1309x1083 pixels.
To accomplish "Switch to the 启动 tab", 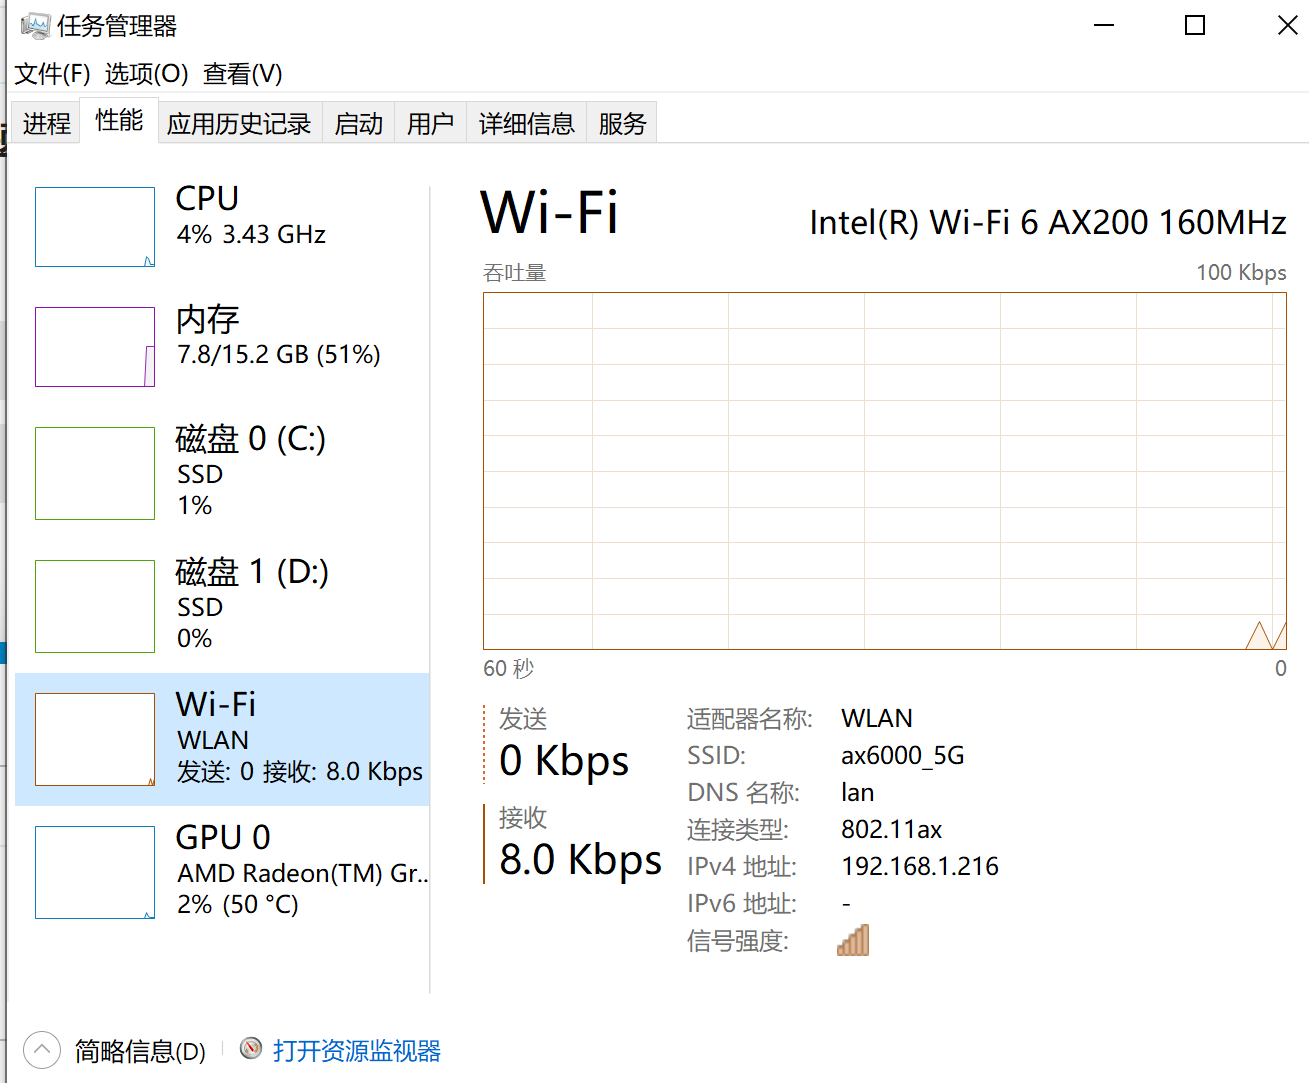I will coord(359,123).
